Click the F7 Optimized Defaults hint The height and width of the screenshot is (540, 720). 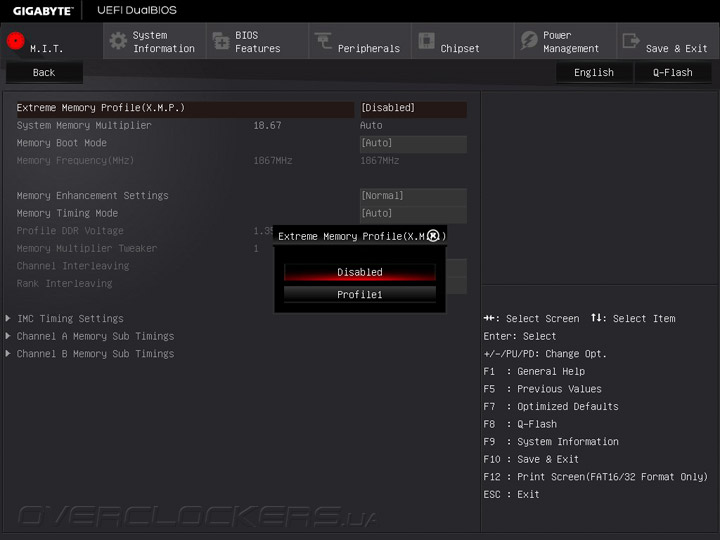(551, 406)
